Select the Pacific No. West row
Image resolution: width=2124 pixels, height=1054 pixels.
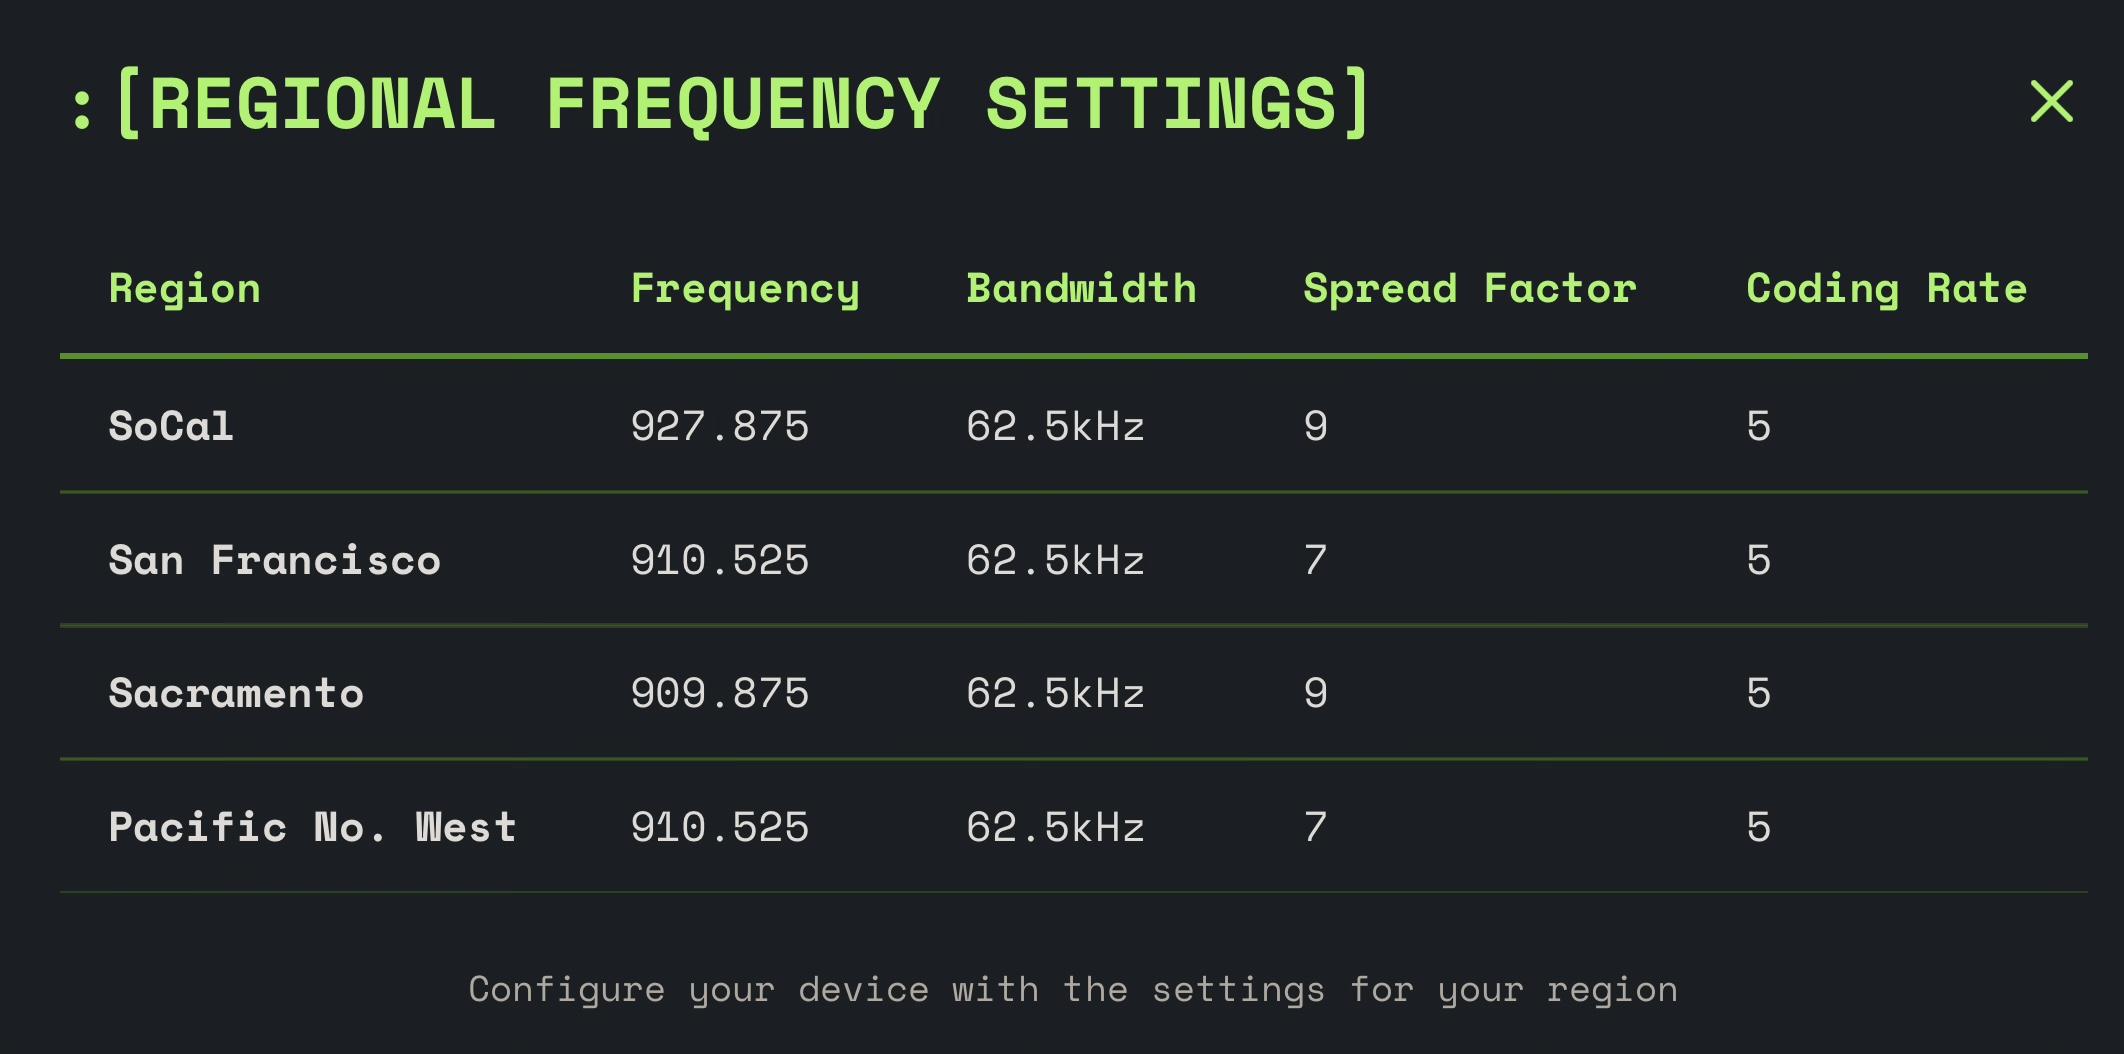coord(312,828)
